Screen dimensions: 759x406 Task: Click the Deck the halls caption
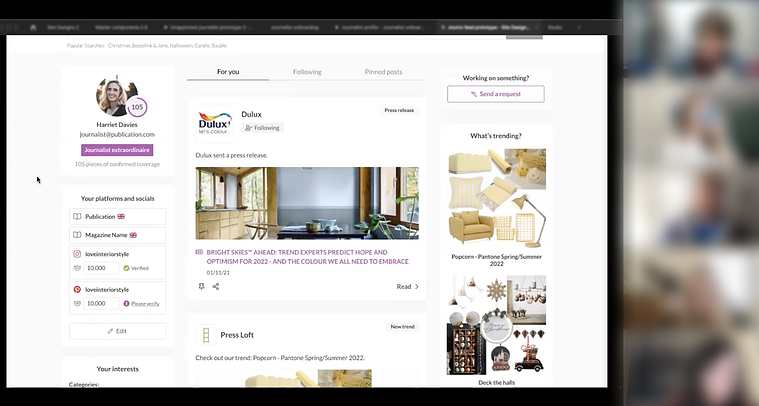(497, 383)
